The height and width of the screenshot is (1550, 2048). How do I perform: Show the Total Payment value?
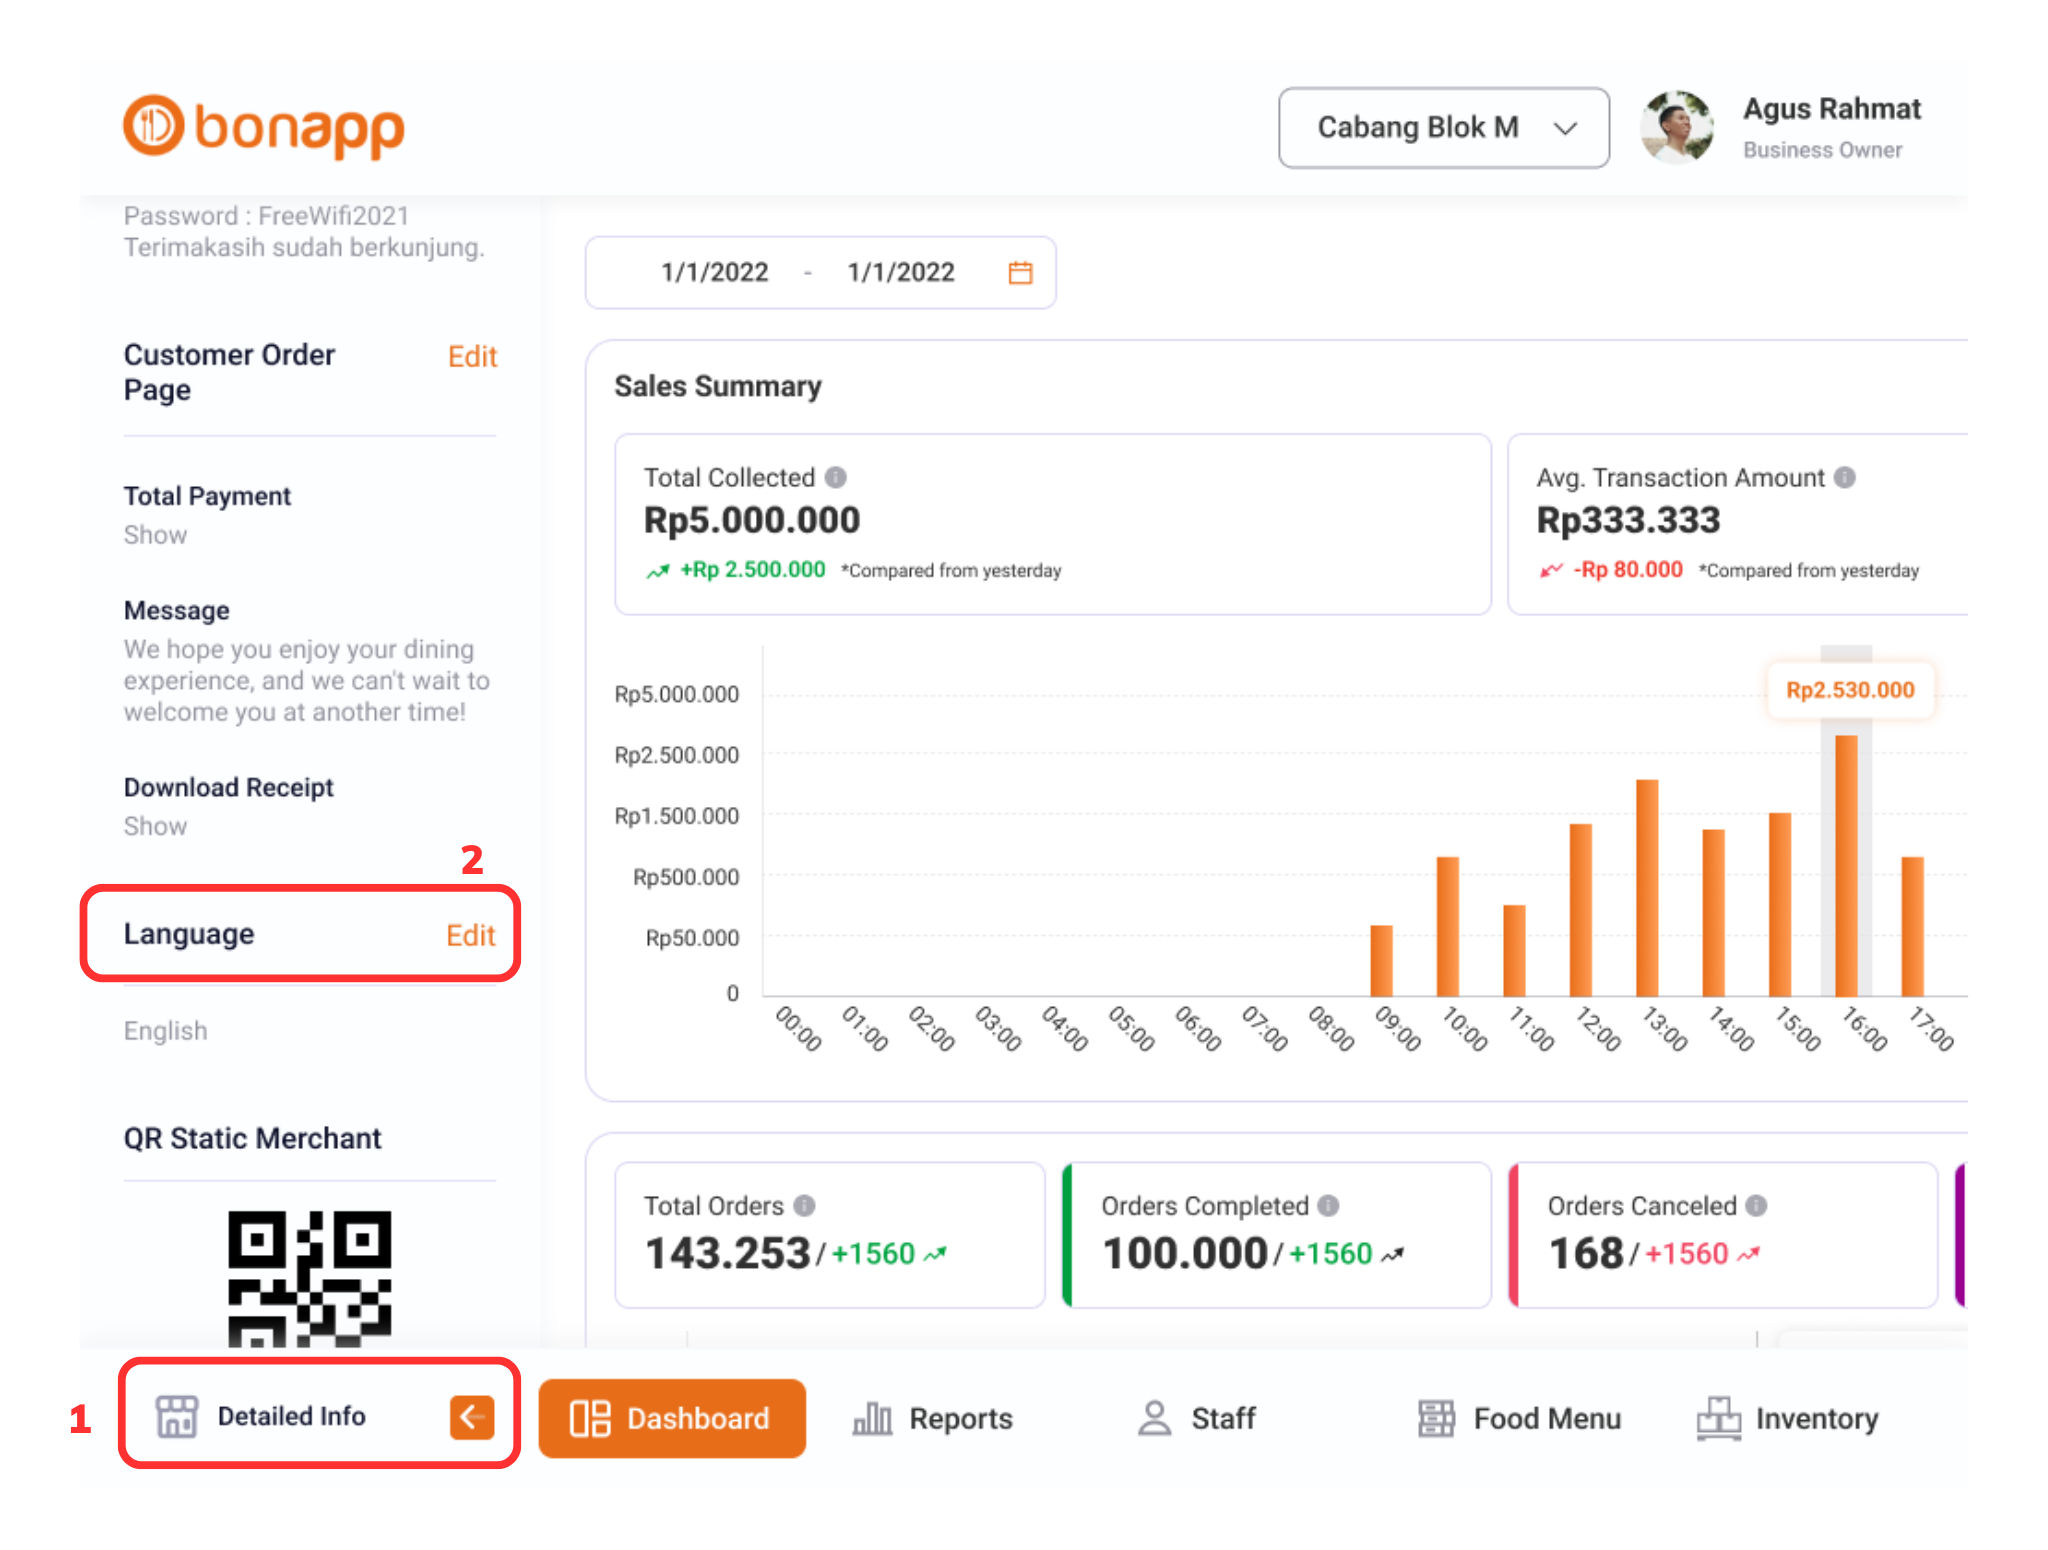coord(155,535)
